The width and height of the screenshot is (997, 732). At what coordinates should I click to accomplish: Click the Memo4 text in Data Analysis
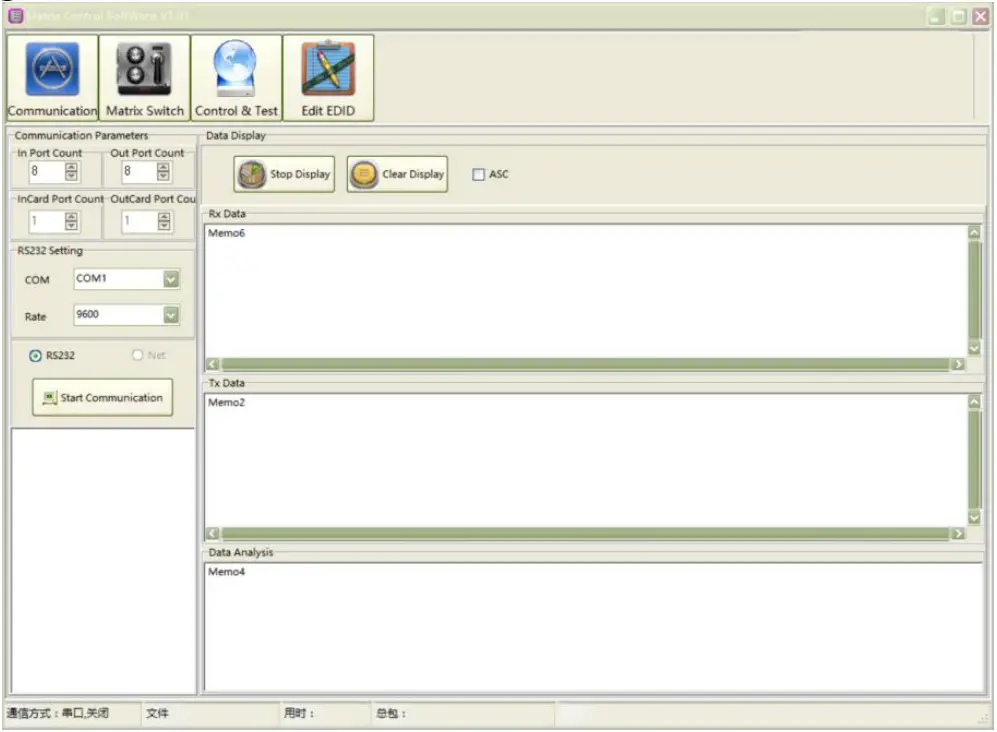[x=226, y=571]
